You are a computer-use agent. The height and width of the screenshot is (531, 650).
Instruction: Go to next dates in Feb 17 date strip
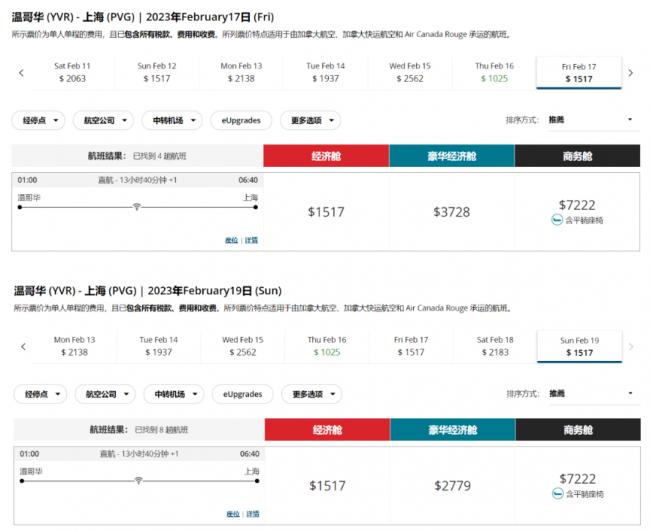pyautogui.click(x=631, y=73)
